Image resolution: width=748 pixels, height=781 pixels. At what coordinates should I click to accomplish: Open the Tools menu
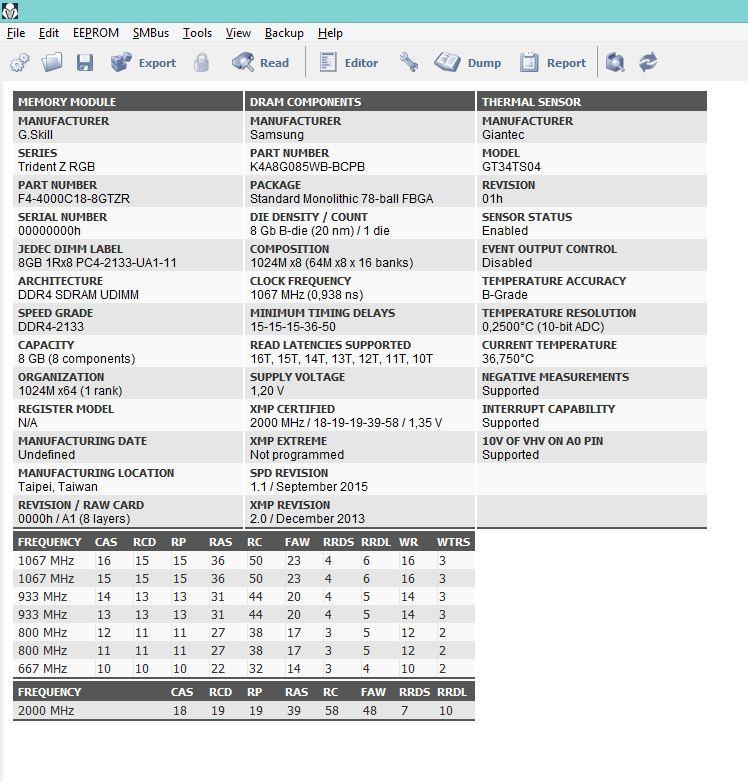pos(197,33)
